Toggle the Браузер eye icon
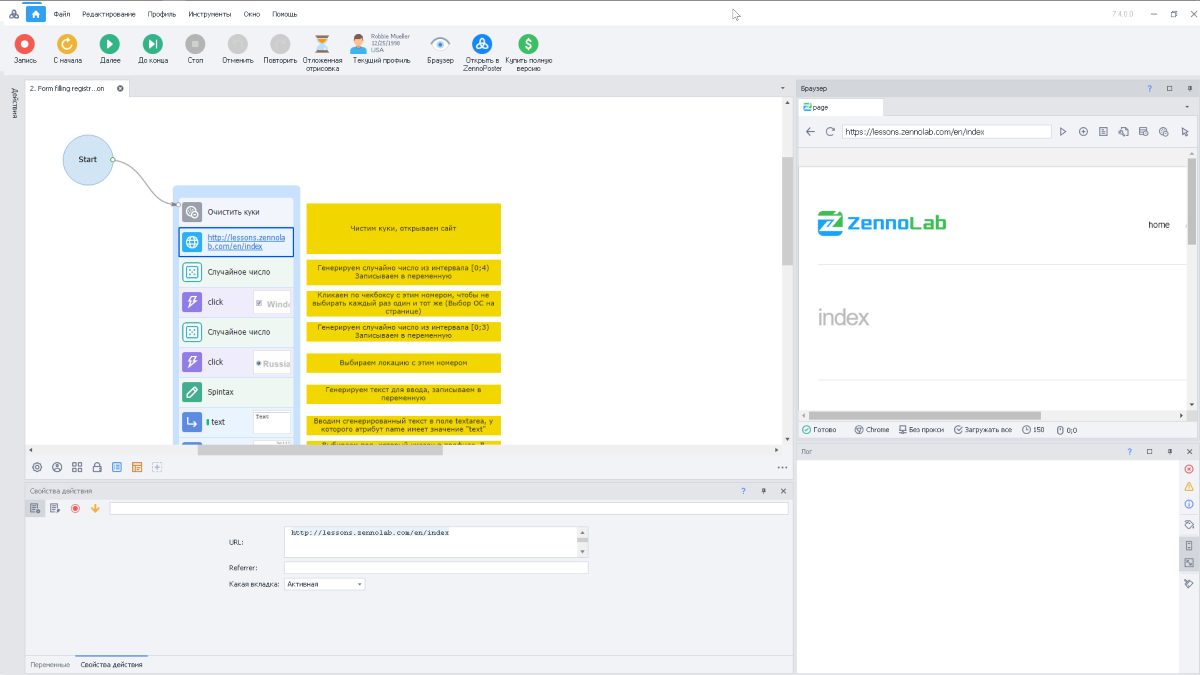Screen dimensions: 1200x675 pos(441,44)
